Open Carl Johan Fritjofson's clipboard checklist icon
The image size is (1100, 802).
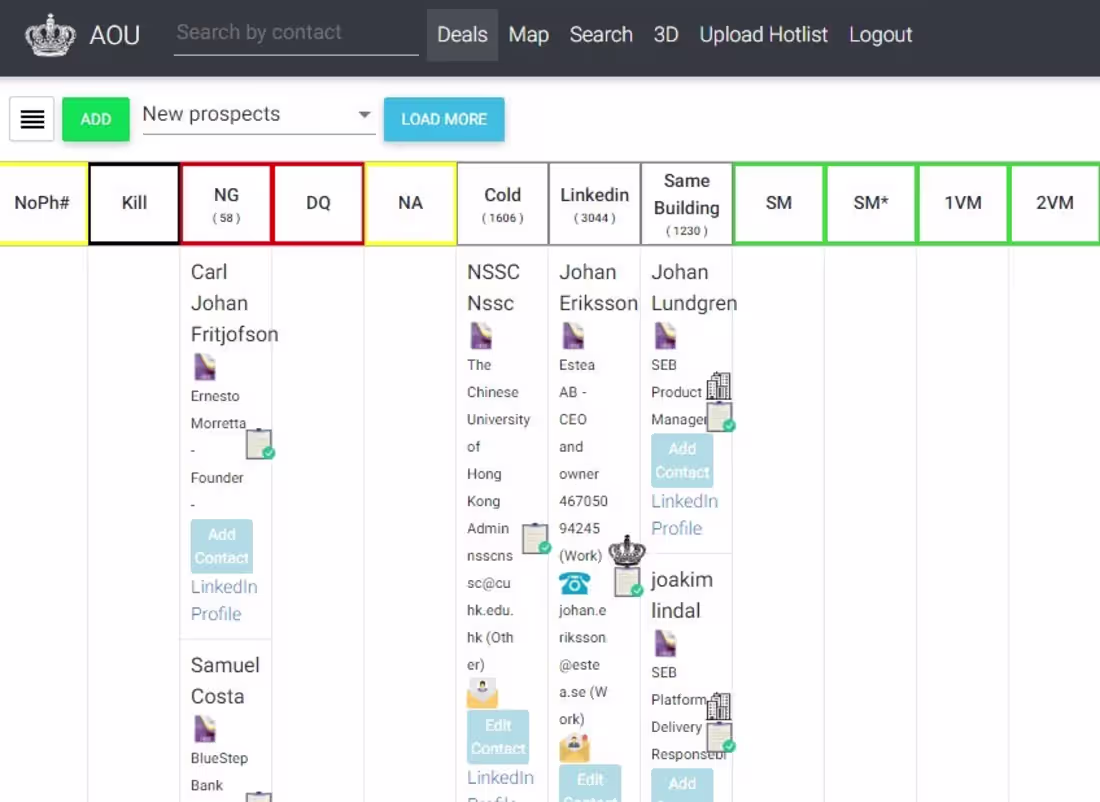pyautogui.click(x=260, y=443)
